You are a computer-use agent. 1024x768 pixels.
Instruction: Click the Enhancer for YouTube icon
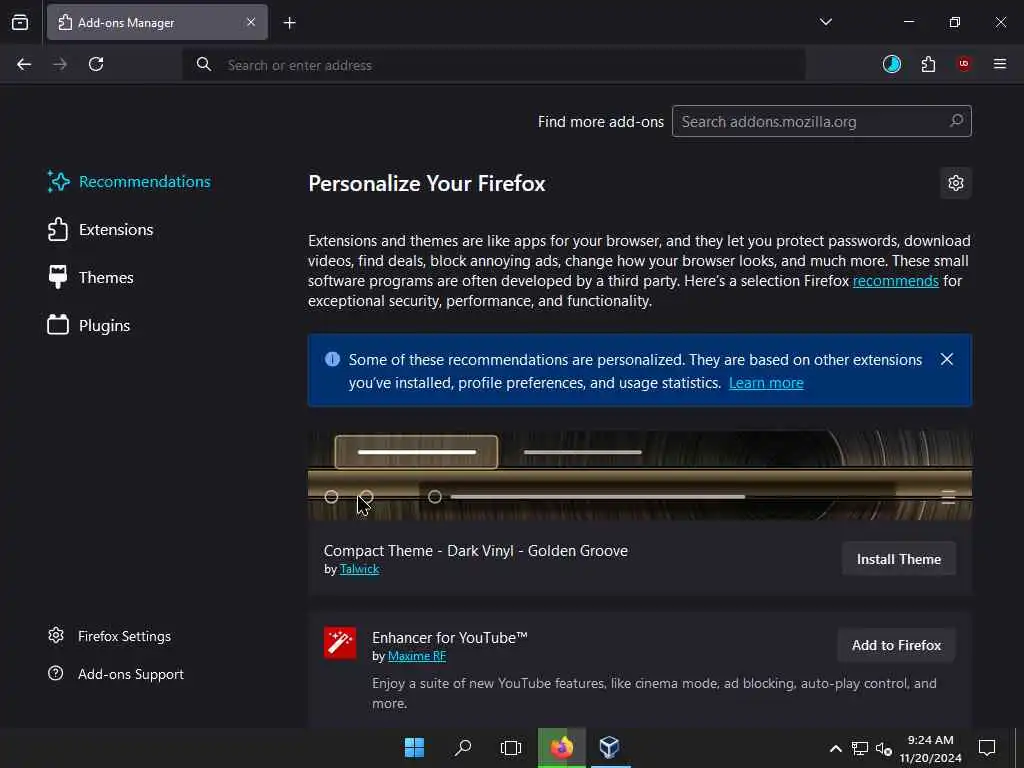click(x=340, y=643)
